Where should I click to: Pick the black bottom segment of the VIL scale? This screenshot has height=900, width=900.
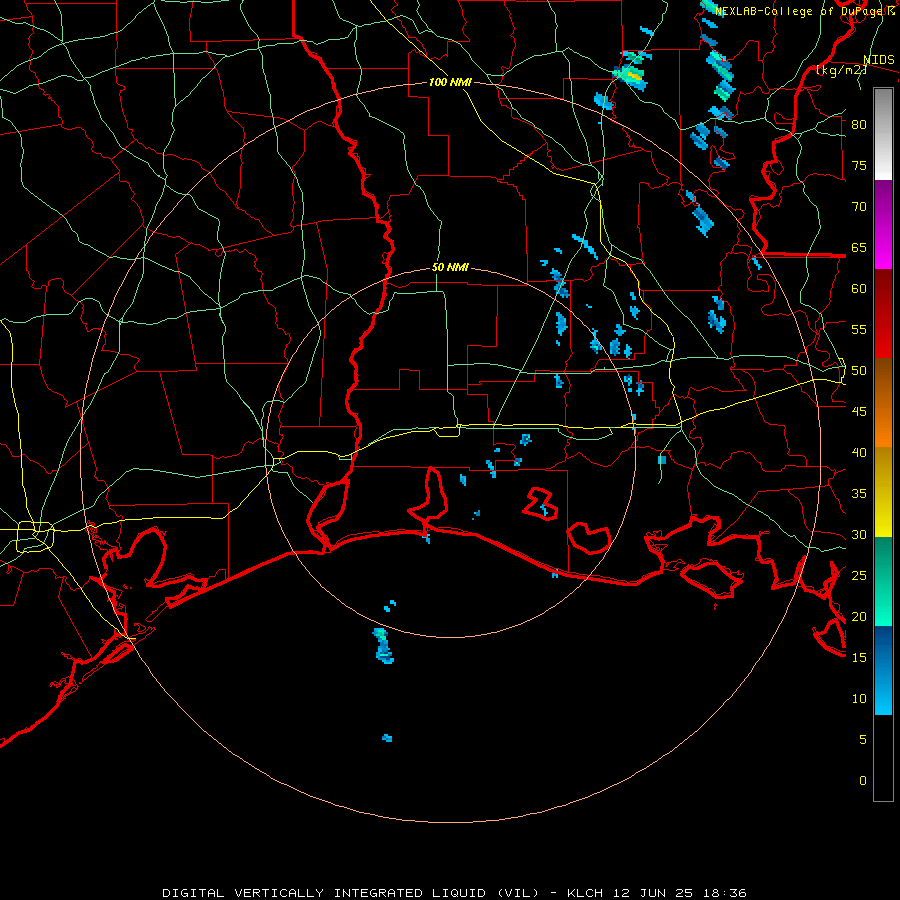(x=883, y=757)
